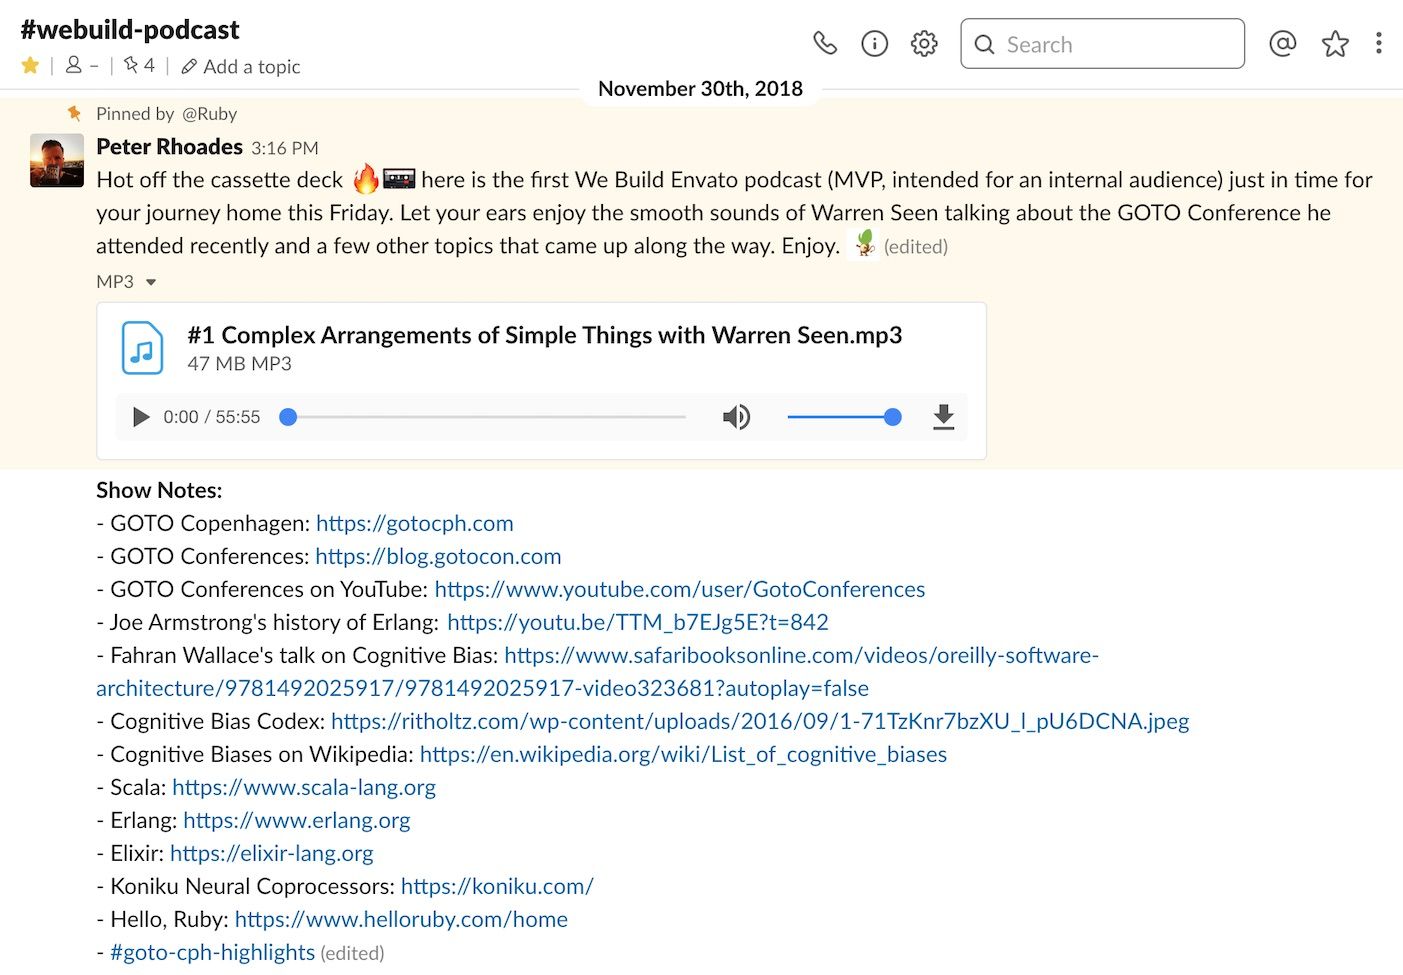The width and height of the screenshot is (1403, 975).
Task: Open Complex Arrangements of Simple Things mp3 title
Action: [545, 335]
